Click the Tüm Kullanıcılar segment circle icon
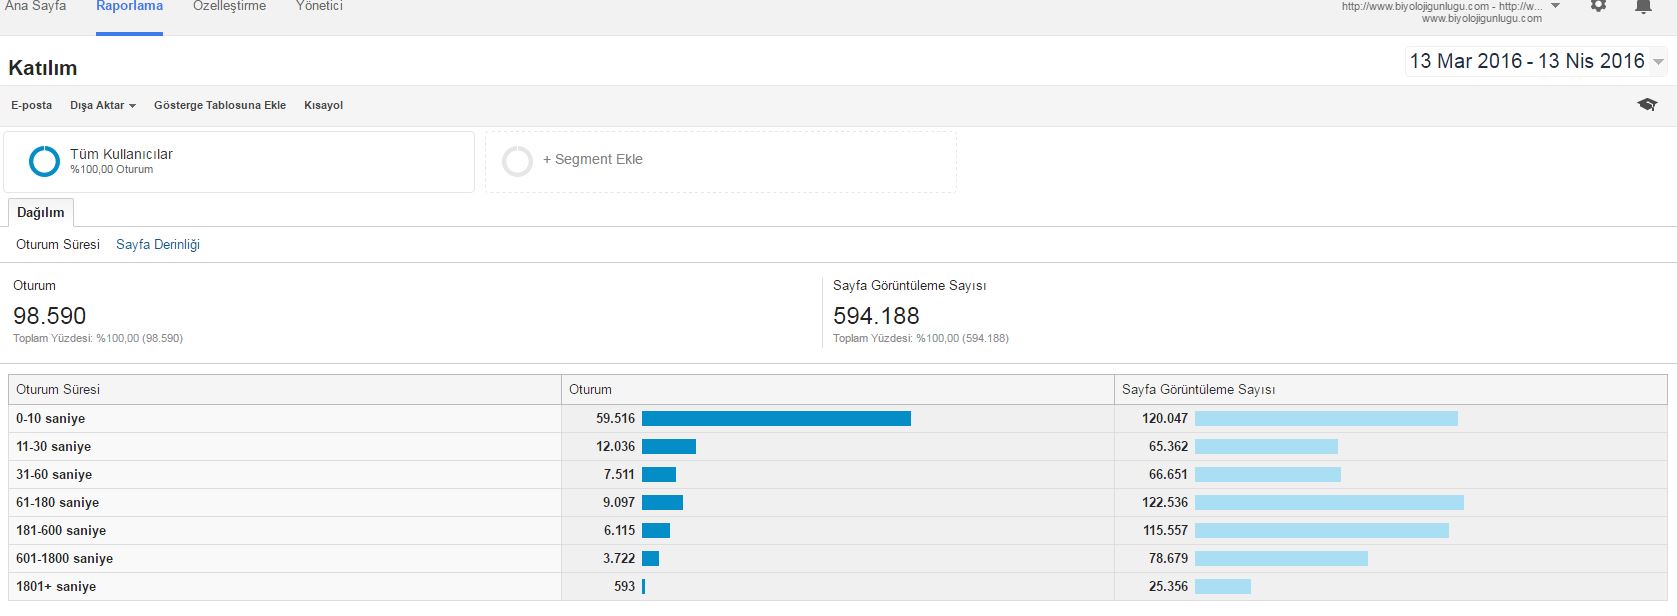The width and height of the screenshot is (1677, 616). pyautogui.click(x=44, y=161)
